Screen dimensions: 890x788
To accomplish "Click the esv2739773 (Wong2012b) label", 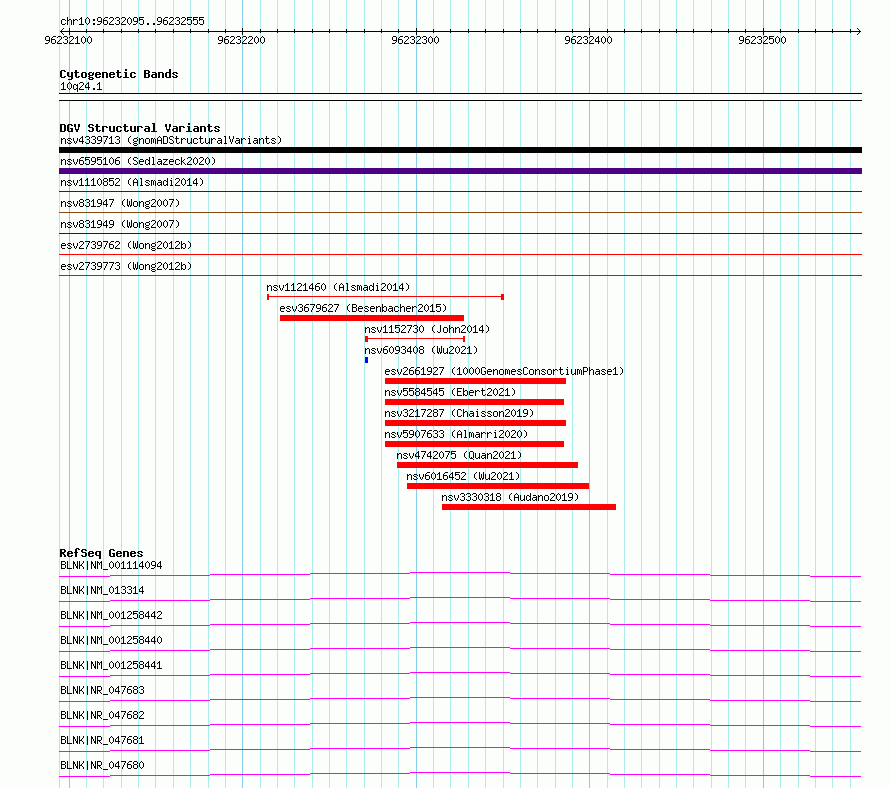I will coord(126,266).
